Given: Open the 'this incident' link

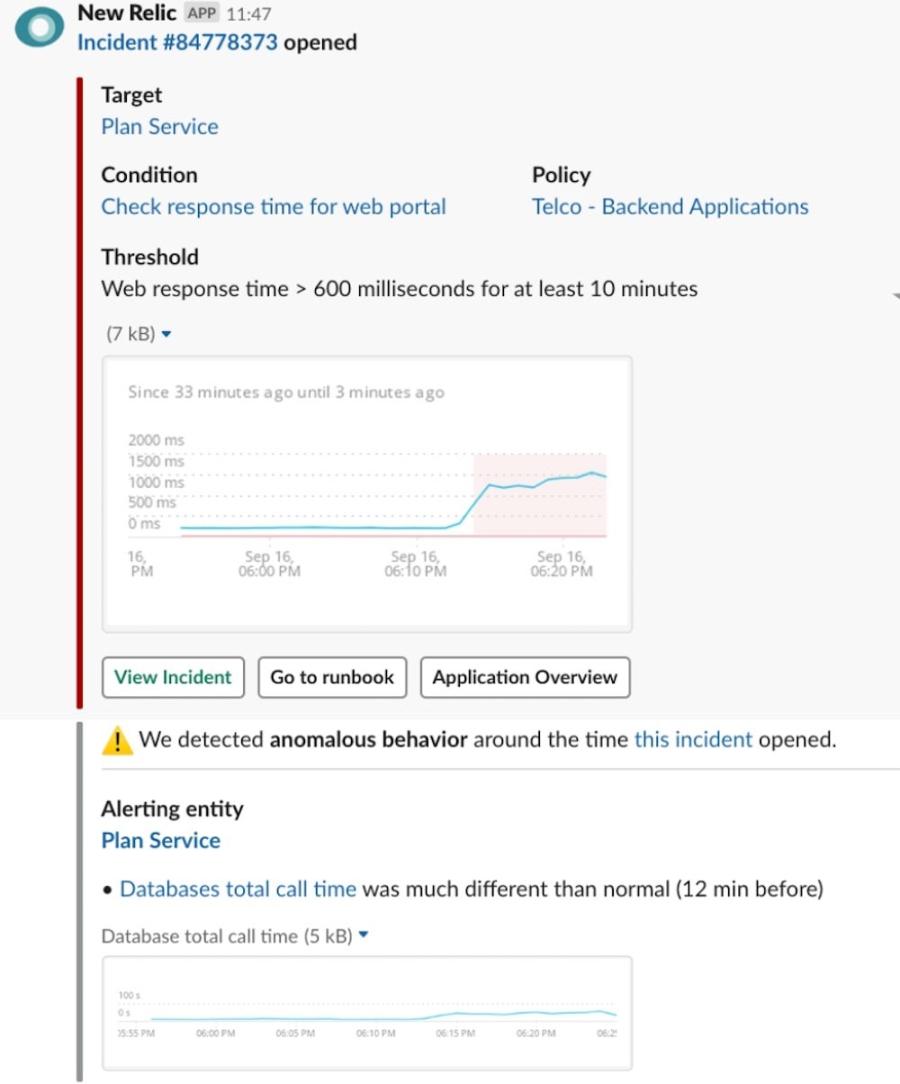Looking at the screenshot, I should 693,740.
